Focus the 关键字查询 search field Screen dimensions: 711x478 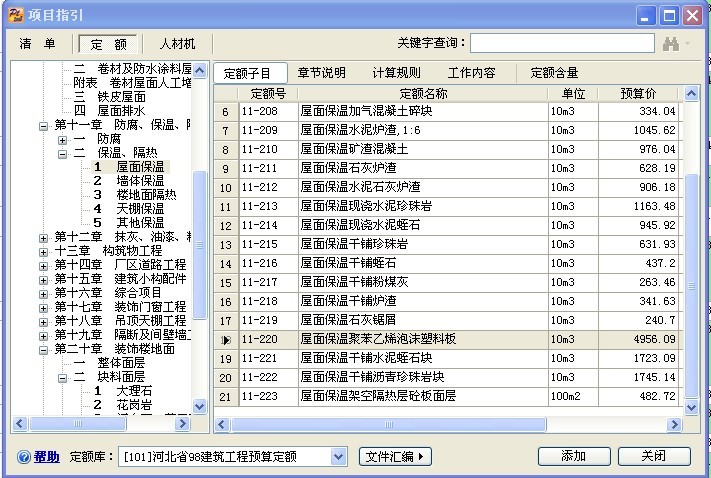tap(562, 44)
